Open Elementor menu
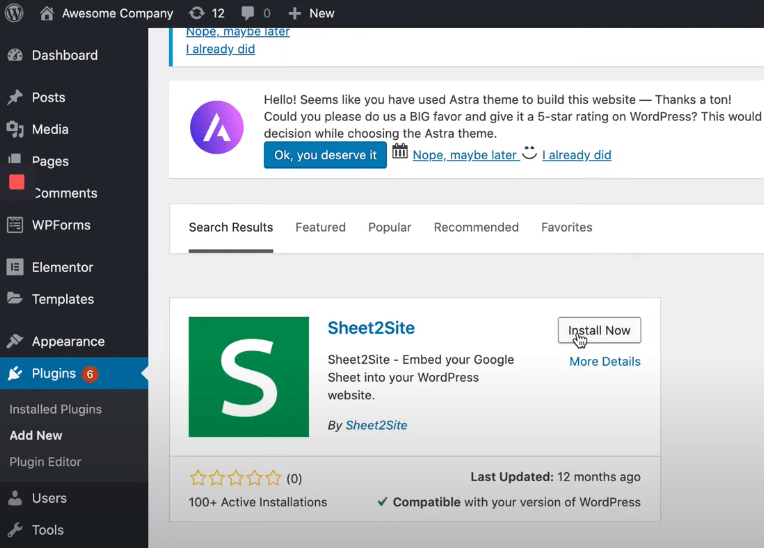 click(62, 267)
